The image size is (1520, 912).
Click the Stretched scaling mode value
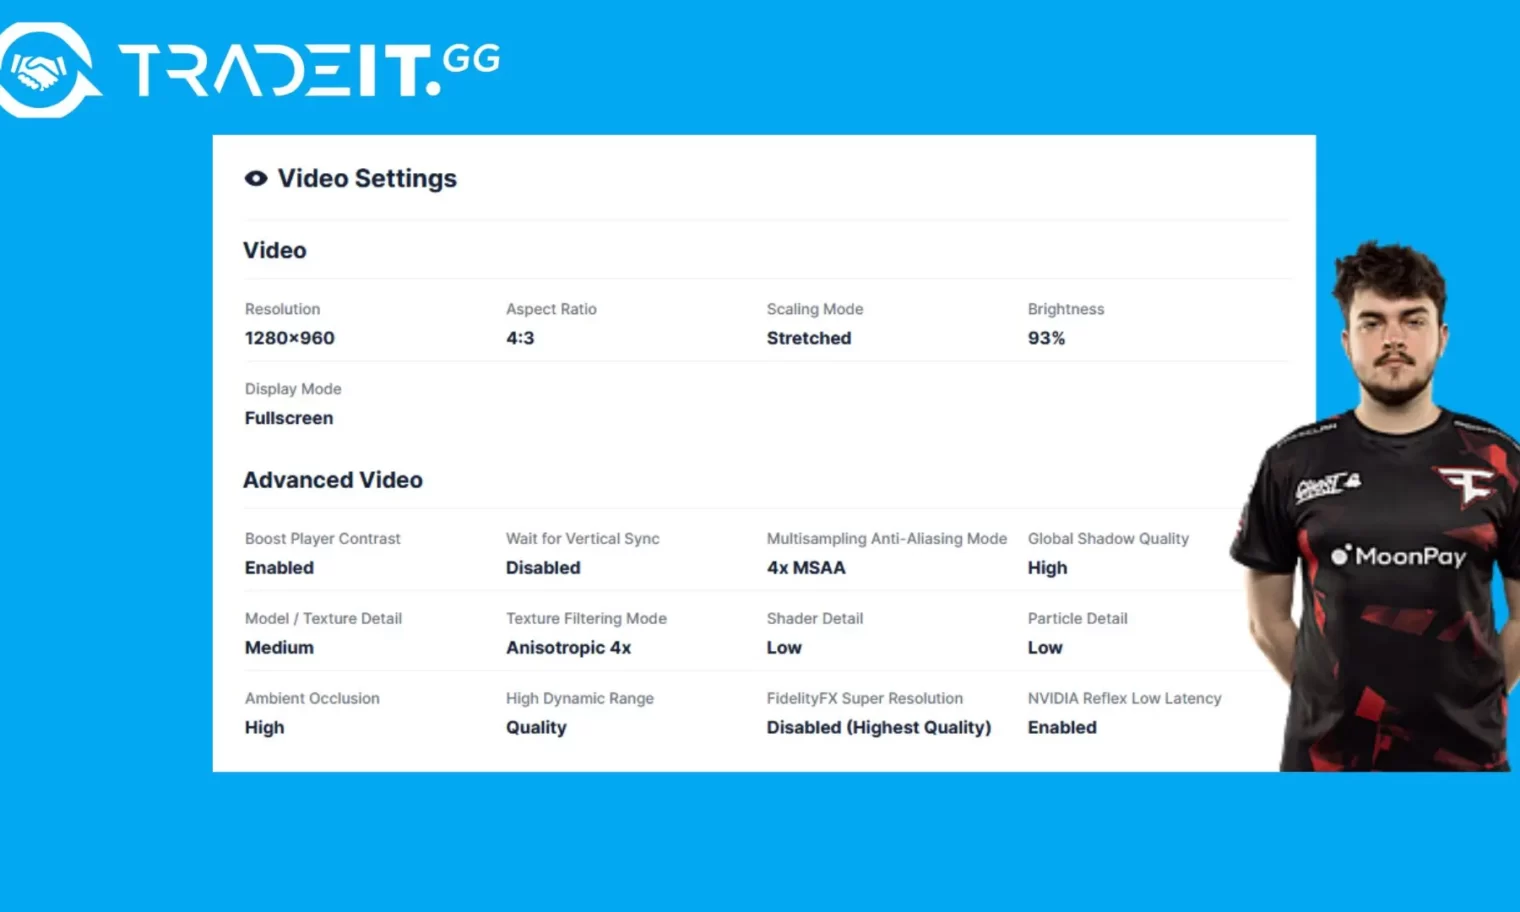click(809, 338)
